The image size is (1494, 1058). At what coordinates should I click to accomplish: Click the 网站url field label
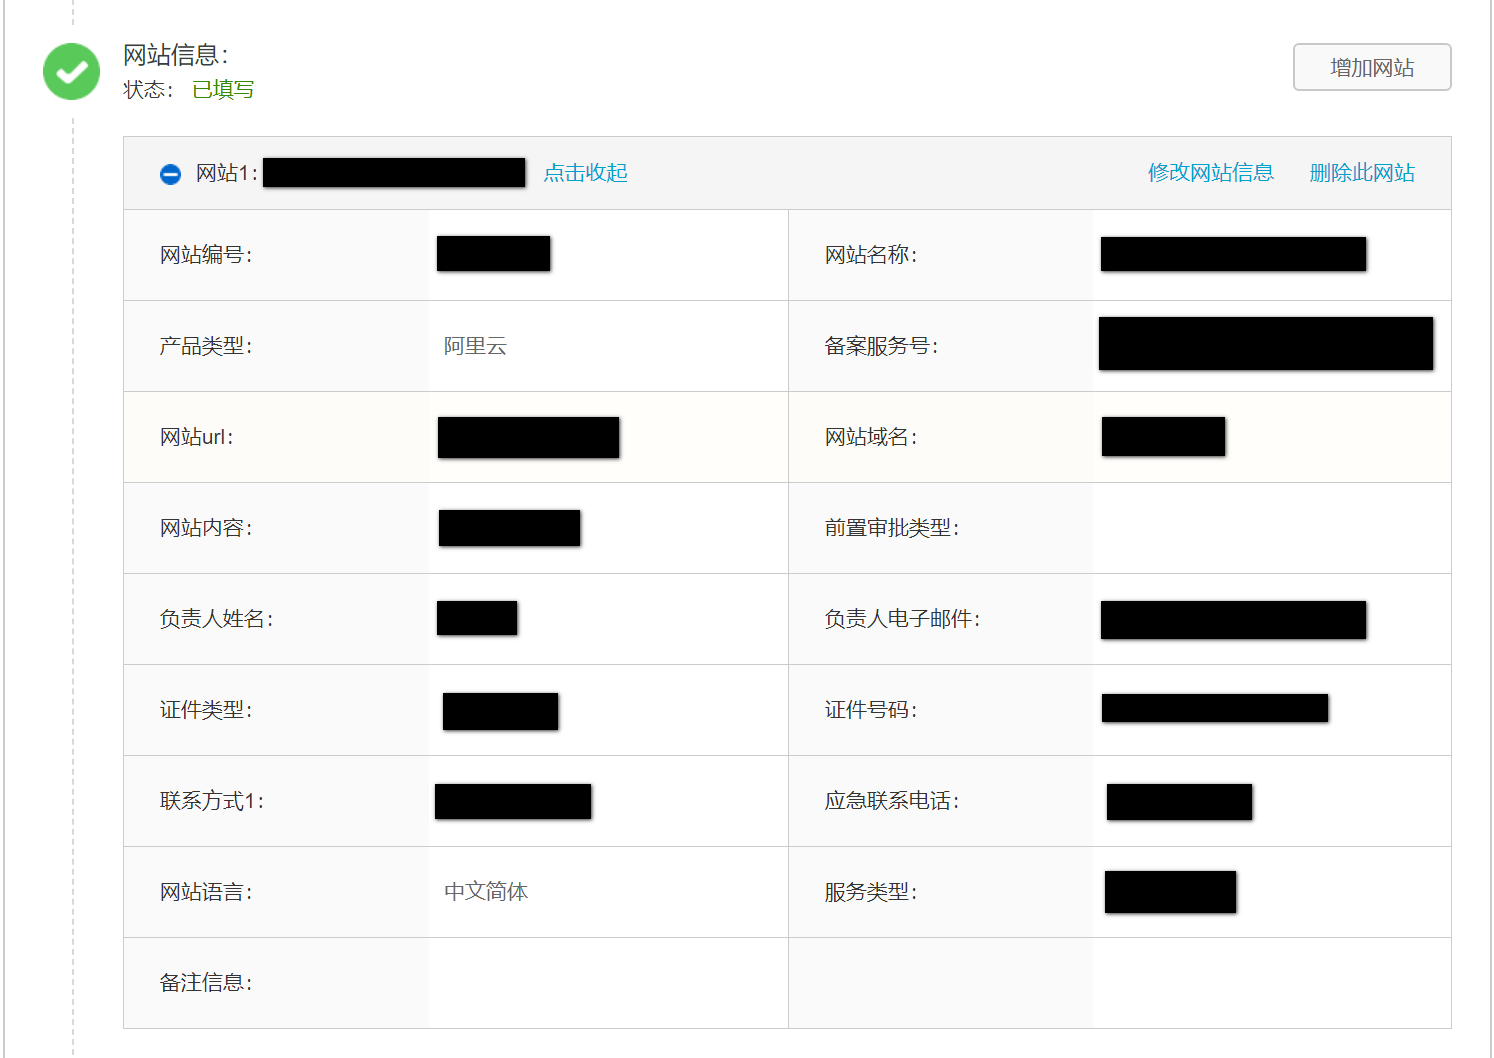coord(196,437)
